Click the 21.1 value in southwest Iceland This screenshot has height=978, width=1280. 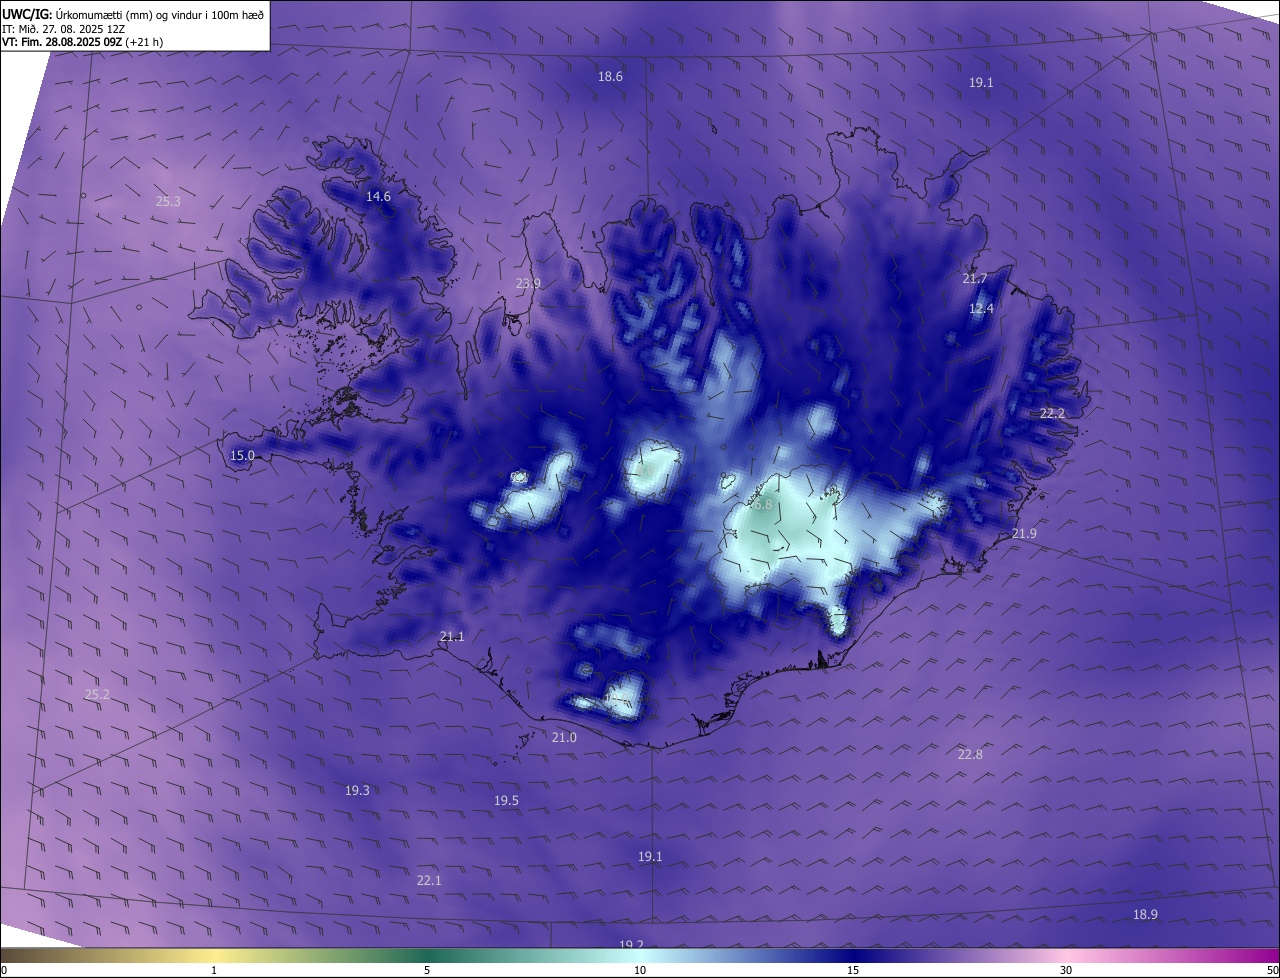click(x=452, y=636)
